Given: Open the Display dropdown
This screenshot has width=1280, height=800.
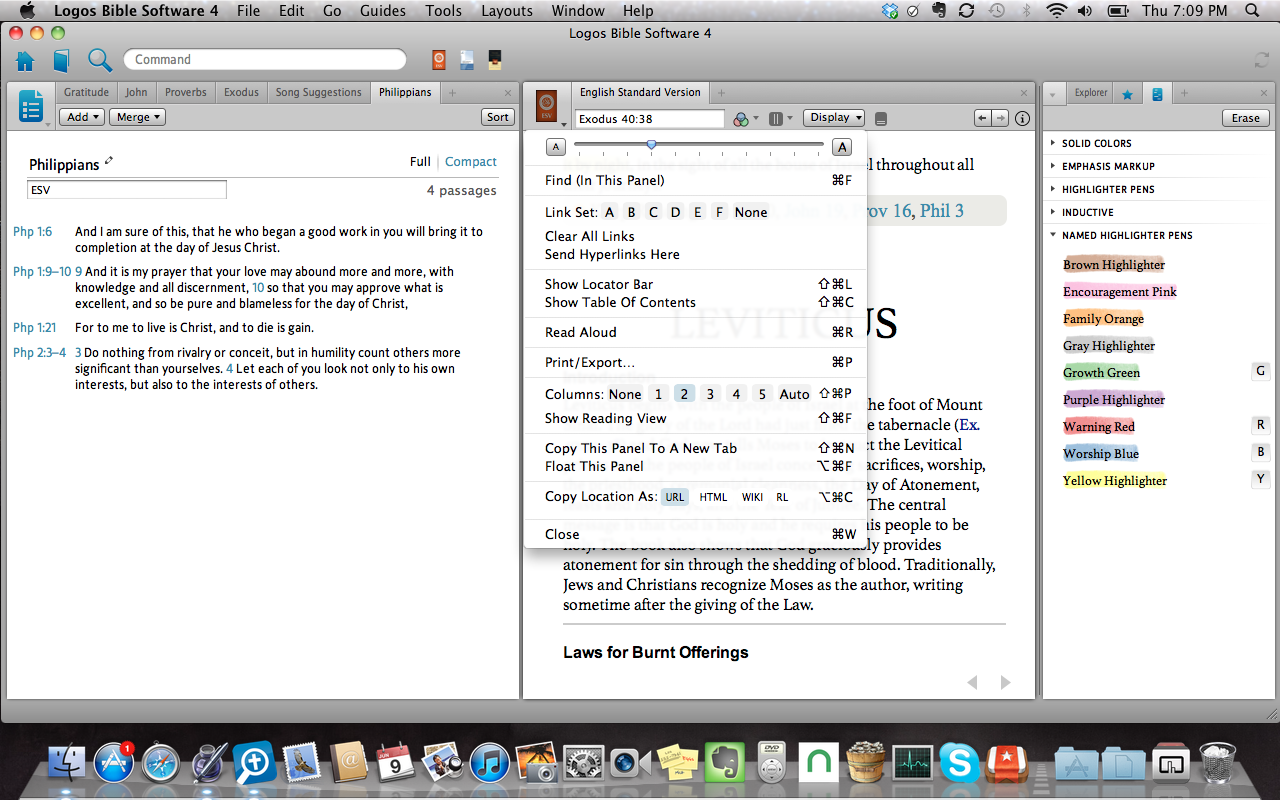Looking at the screenshot, I should 835,118.
